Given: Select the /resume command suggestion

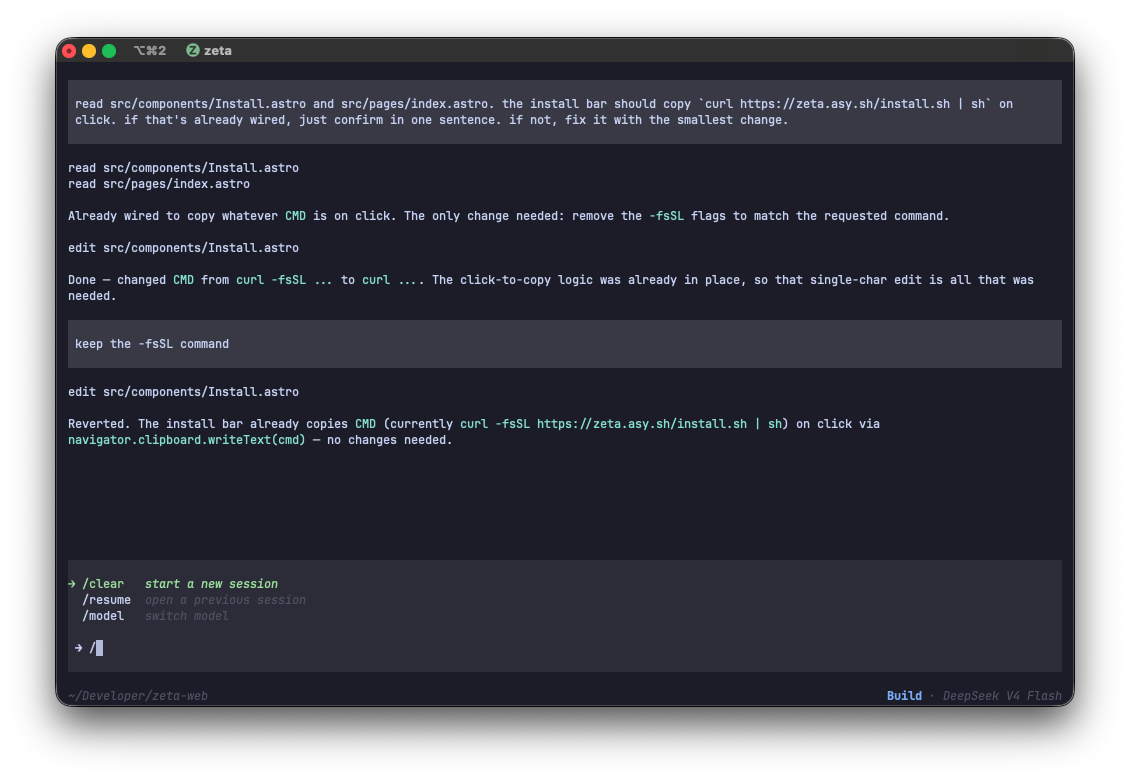Looking at the screenshot, I should [107, 600].
